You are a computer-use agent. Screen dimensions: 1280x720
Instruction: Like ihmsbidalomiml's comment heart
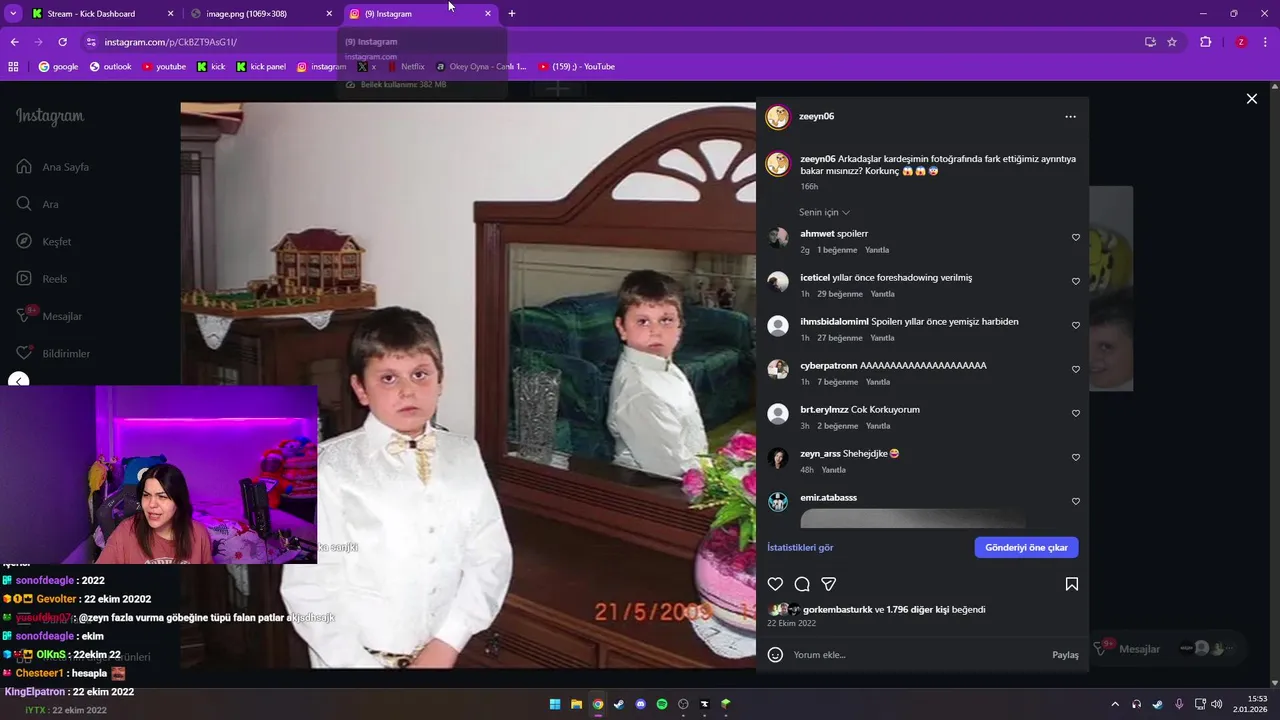pos(1076,326)
